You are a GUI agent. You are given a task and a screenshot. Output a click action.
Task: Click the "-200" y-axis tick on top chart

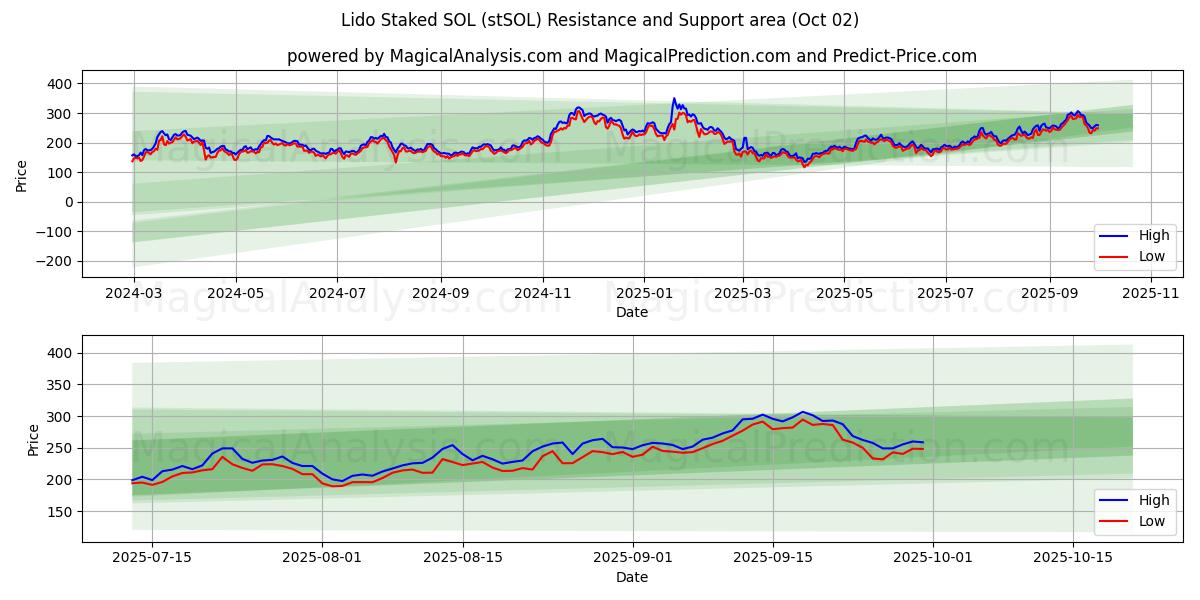[x=54, y=261]
